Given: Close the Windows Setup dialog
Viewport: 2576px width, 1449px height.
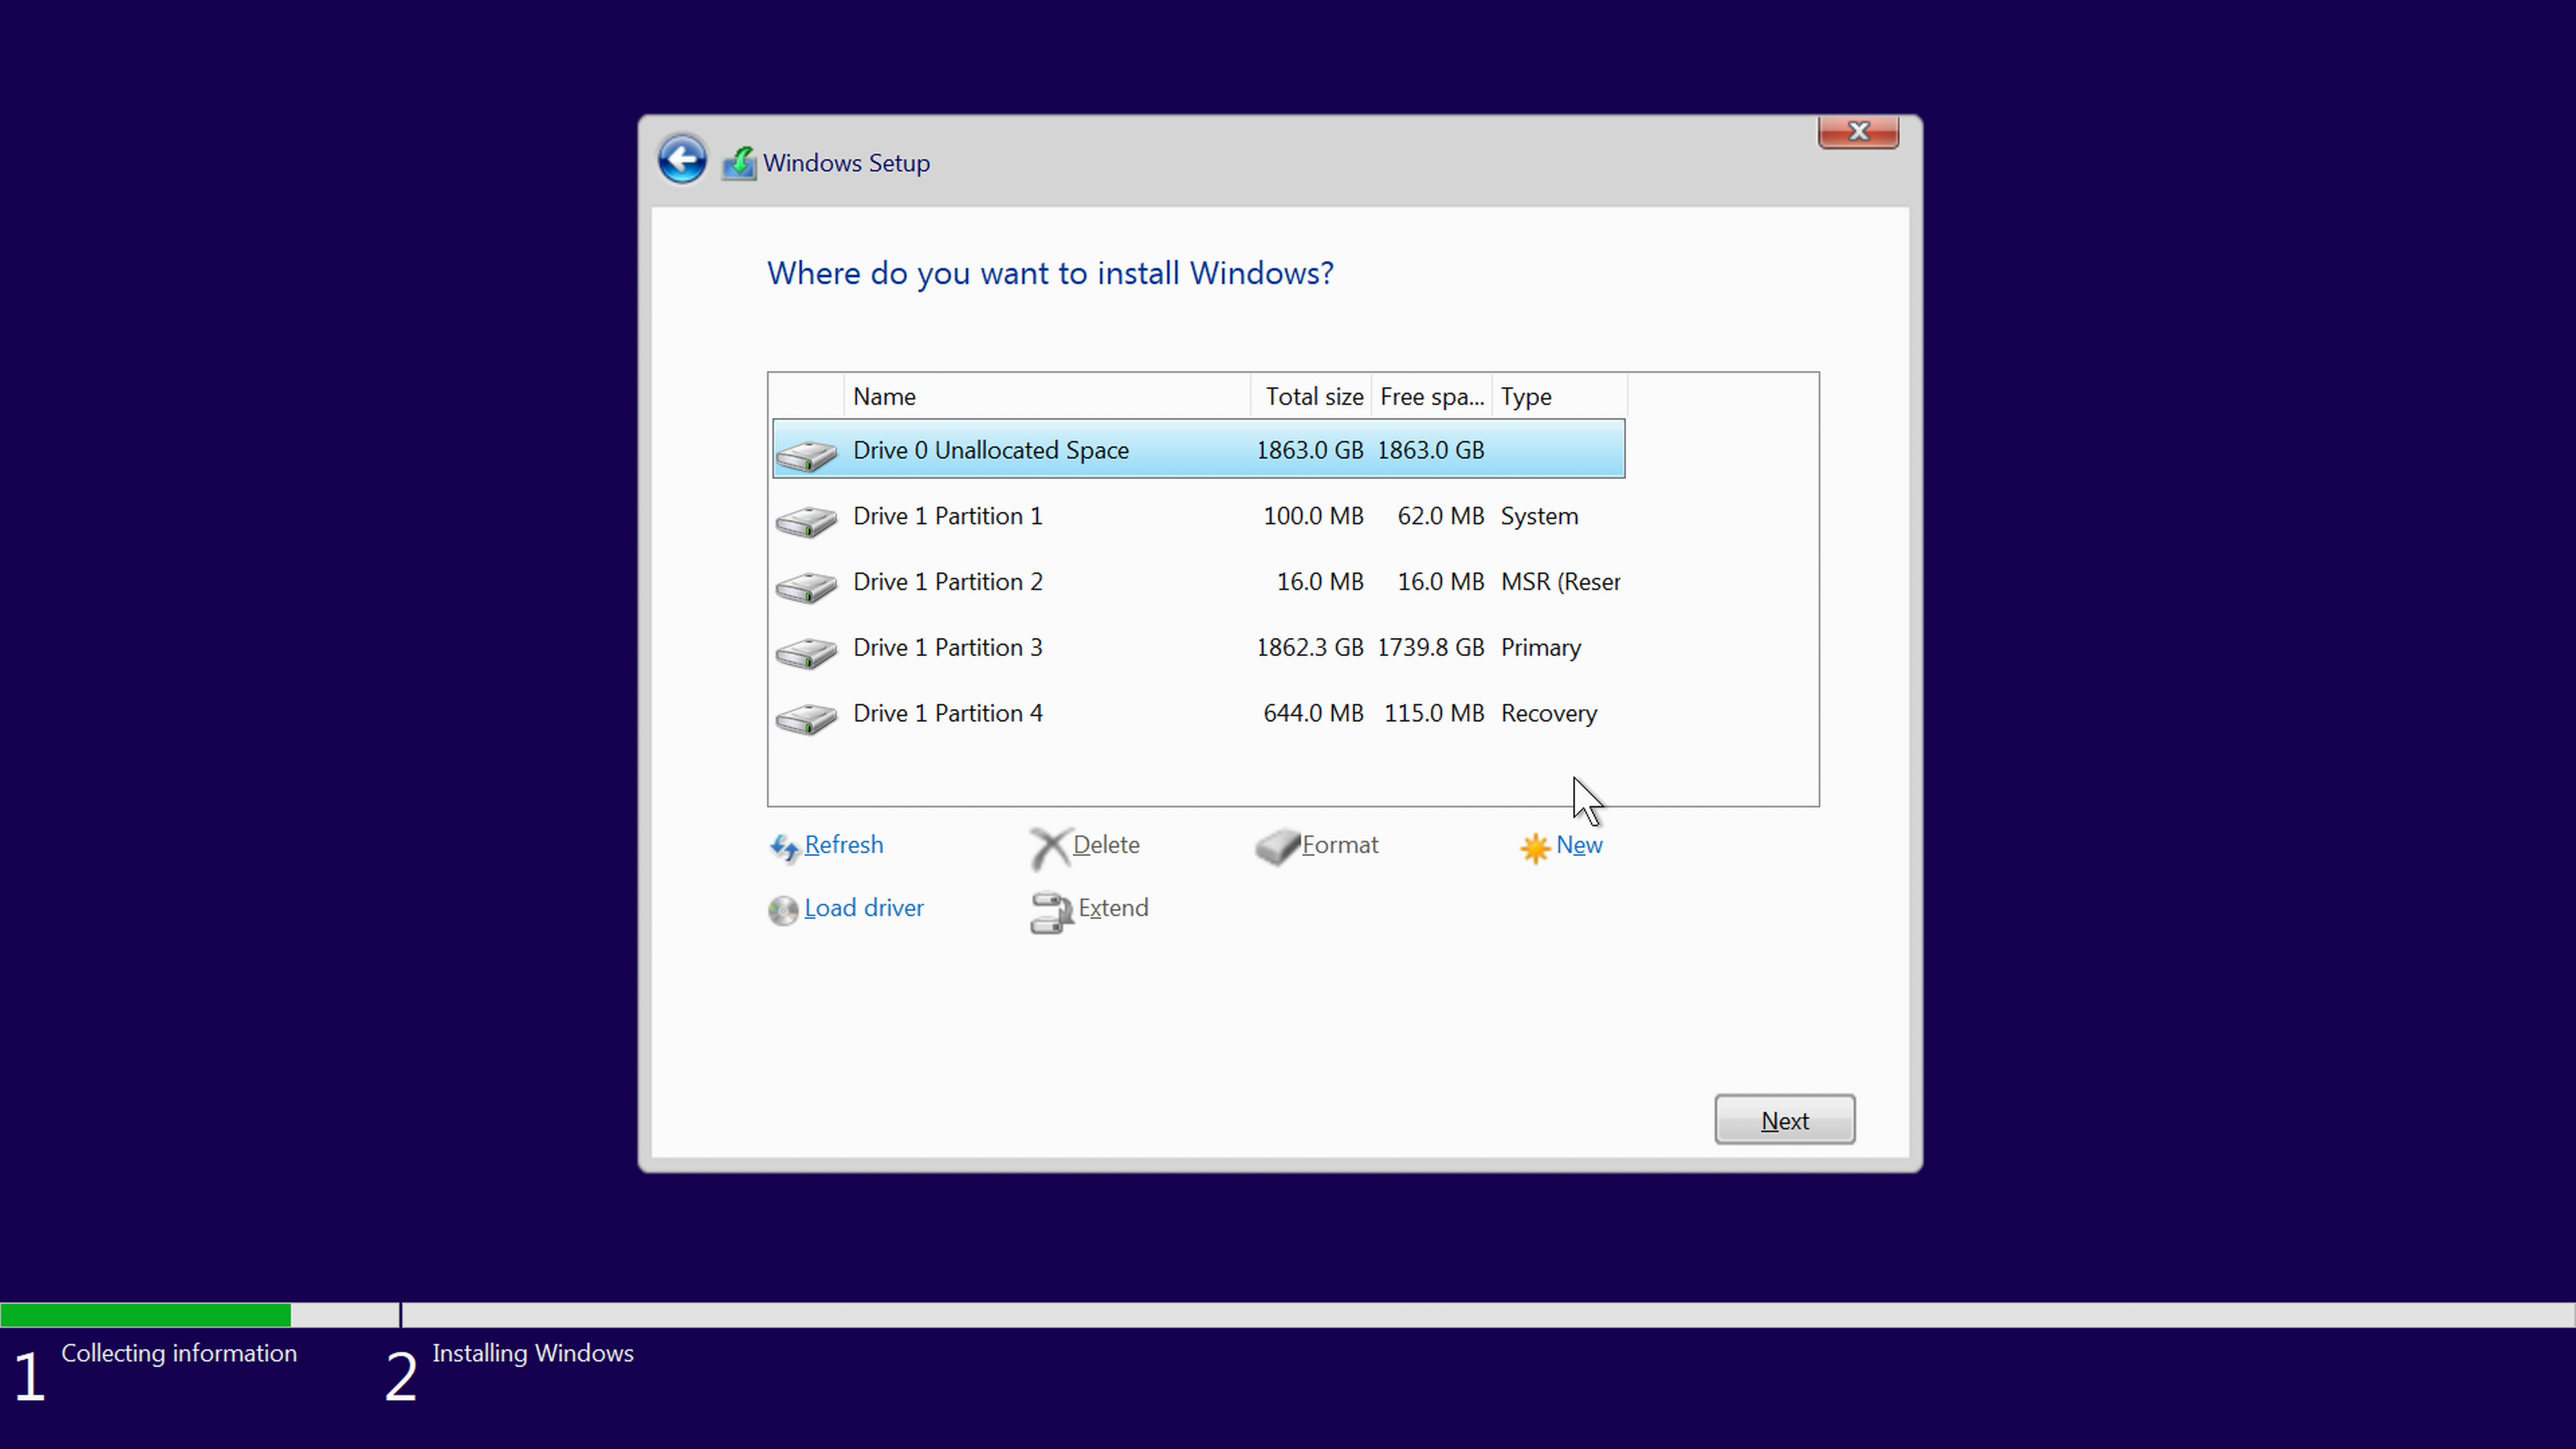Looking at the screenshot, I should [1858, 132].
